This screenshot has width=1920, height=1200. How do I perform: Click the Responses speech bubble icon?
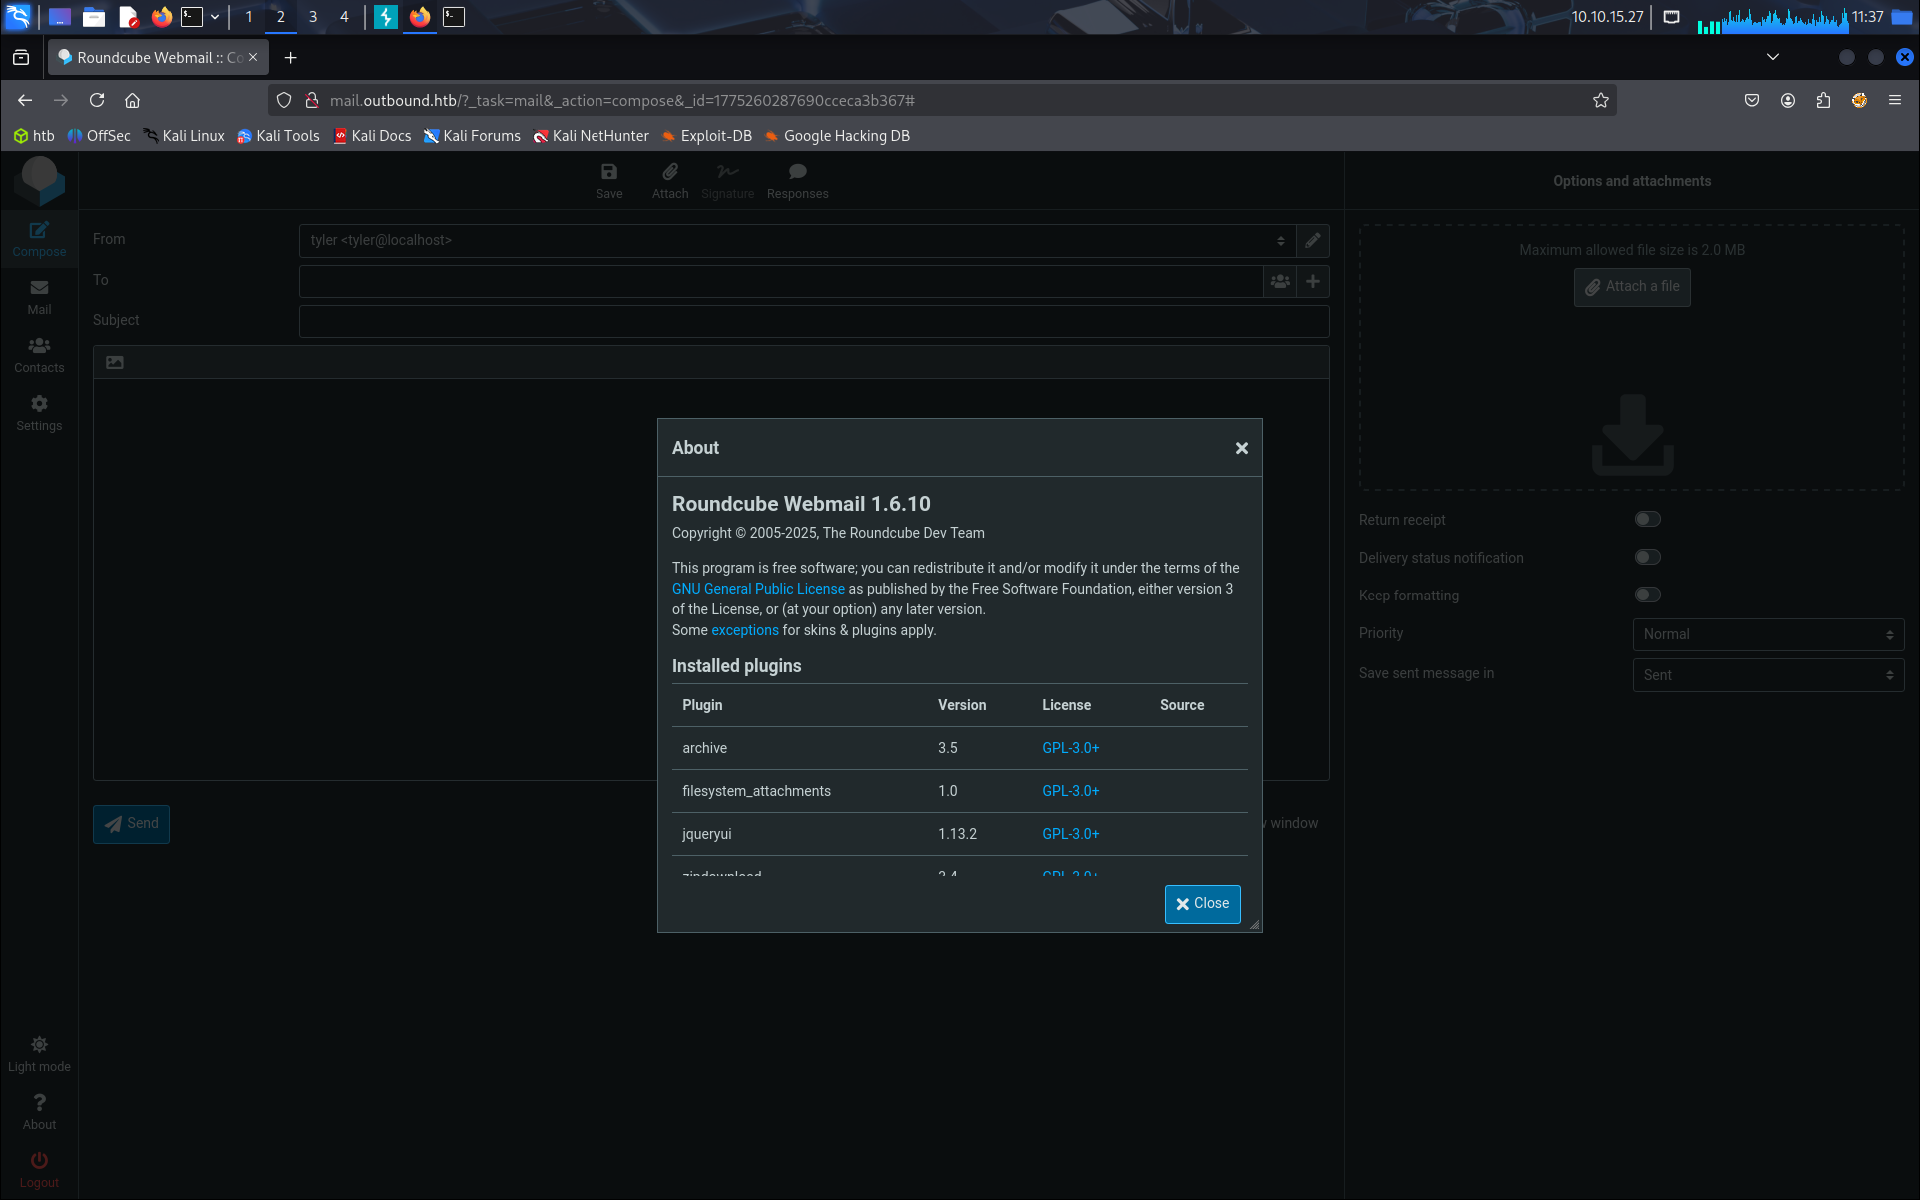[797, 181]
